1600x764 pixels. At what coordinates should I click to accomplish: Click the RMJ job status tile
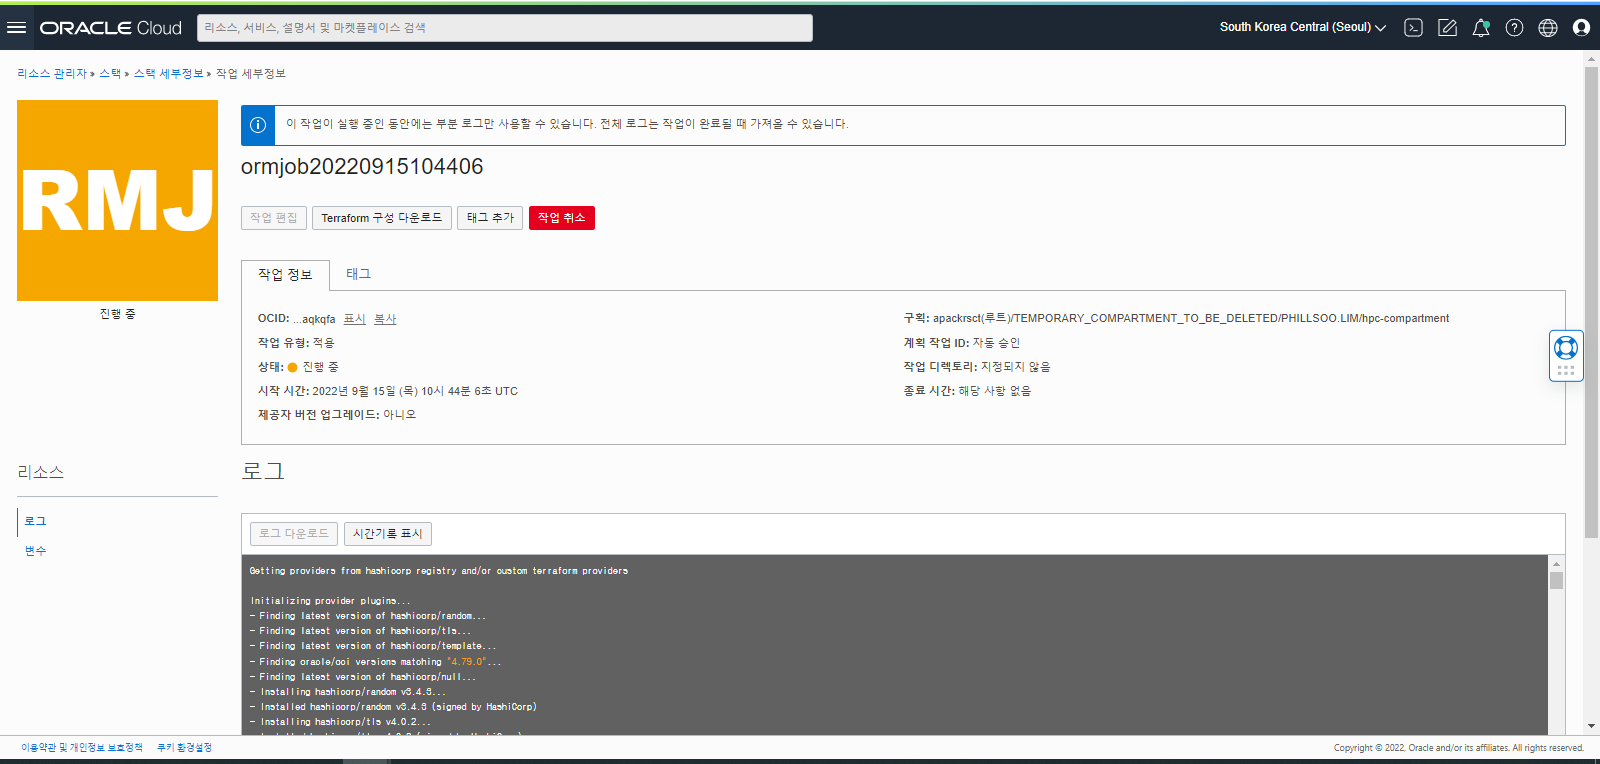117,200
